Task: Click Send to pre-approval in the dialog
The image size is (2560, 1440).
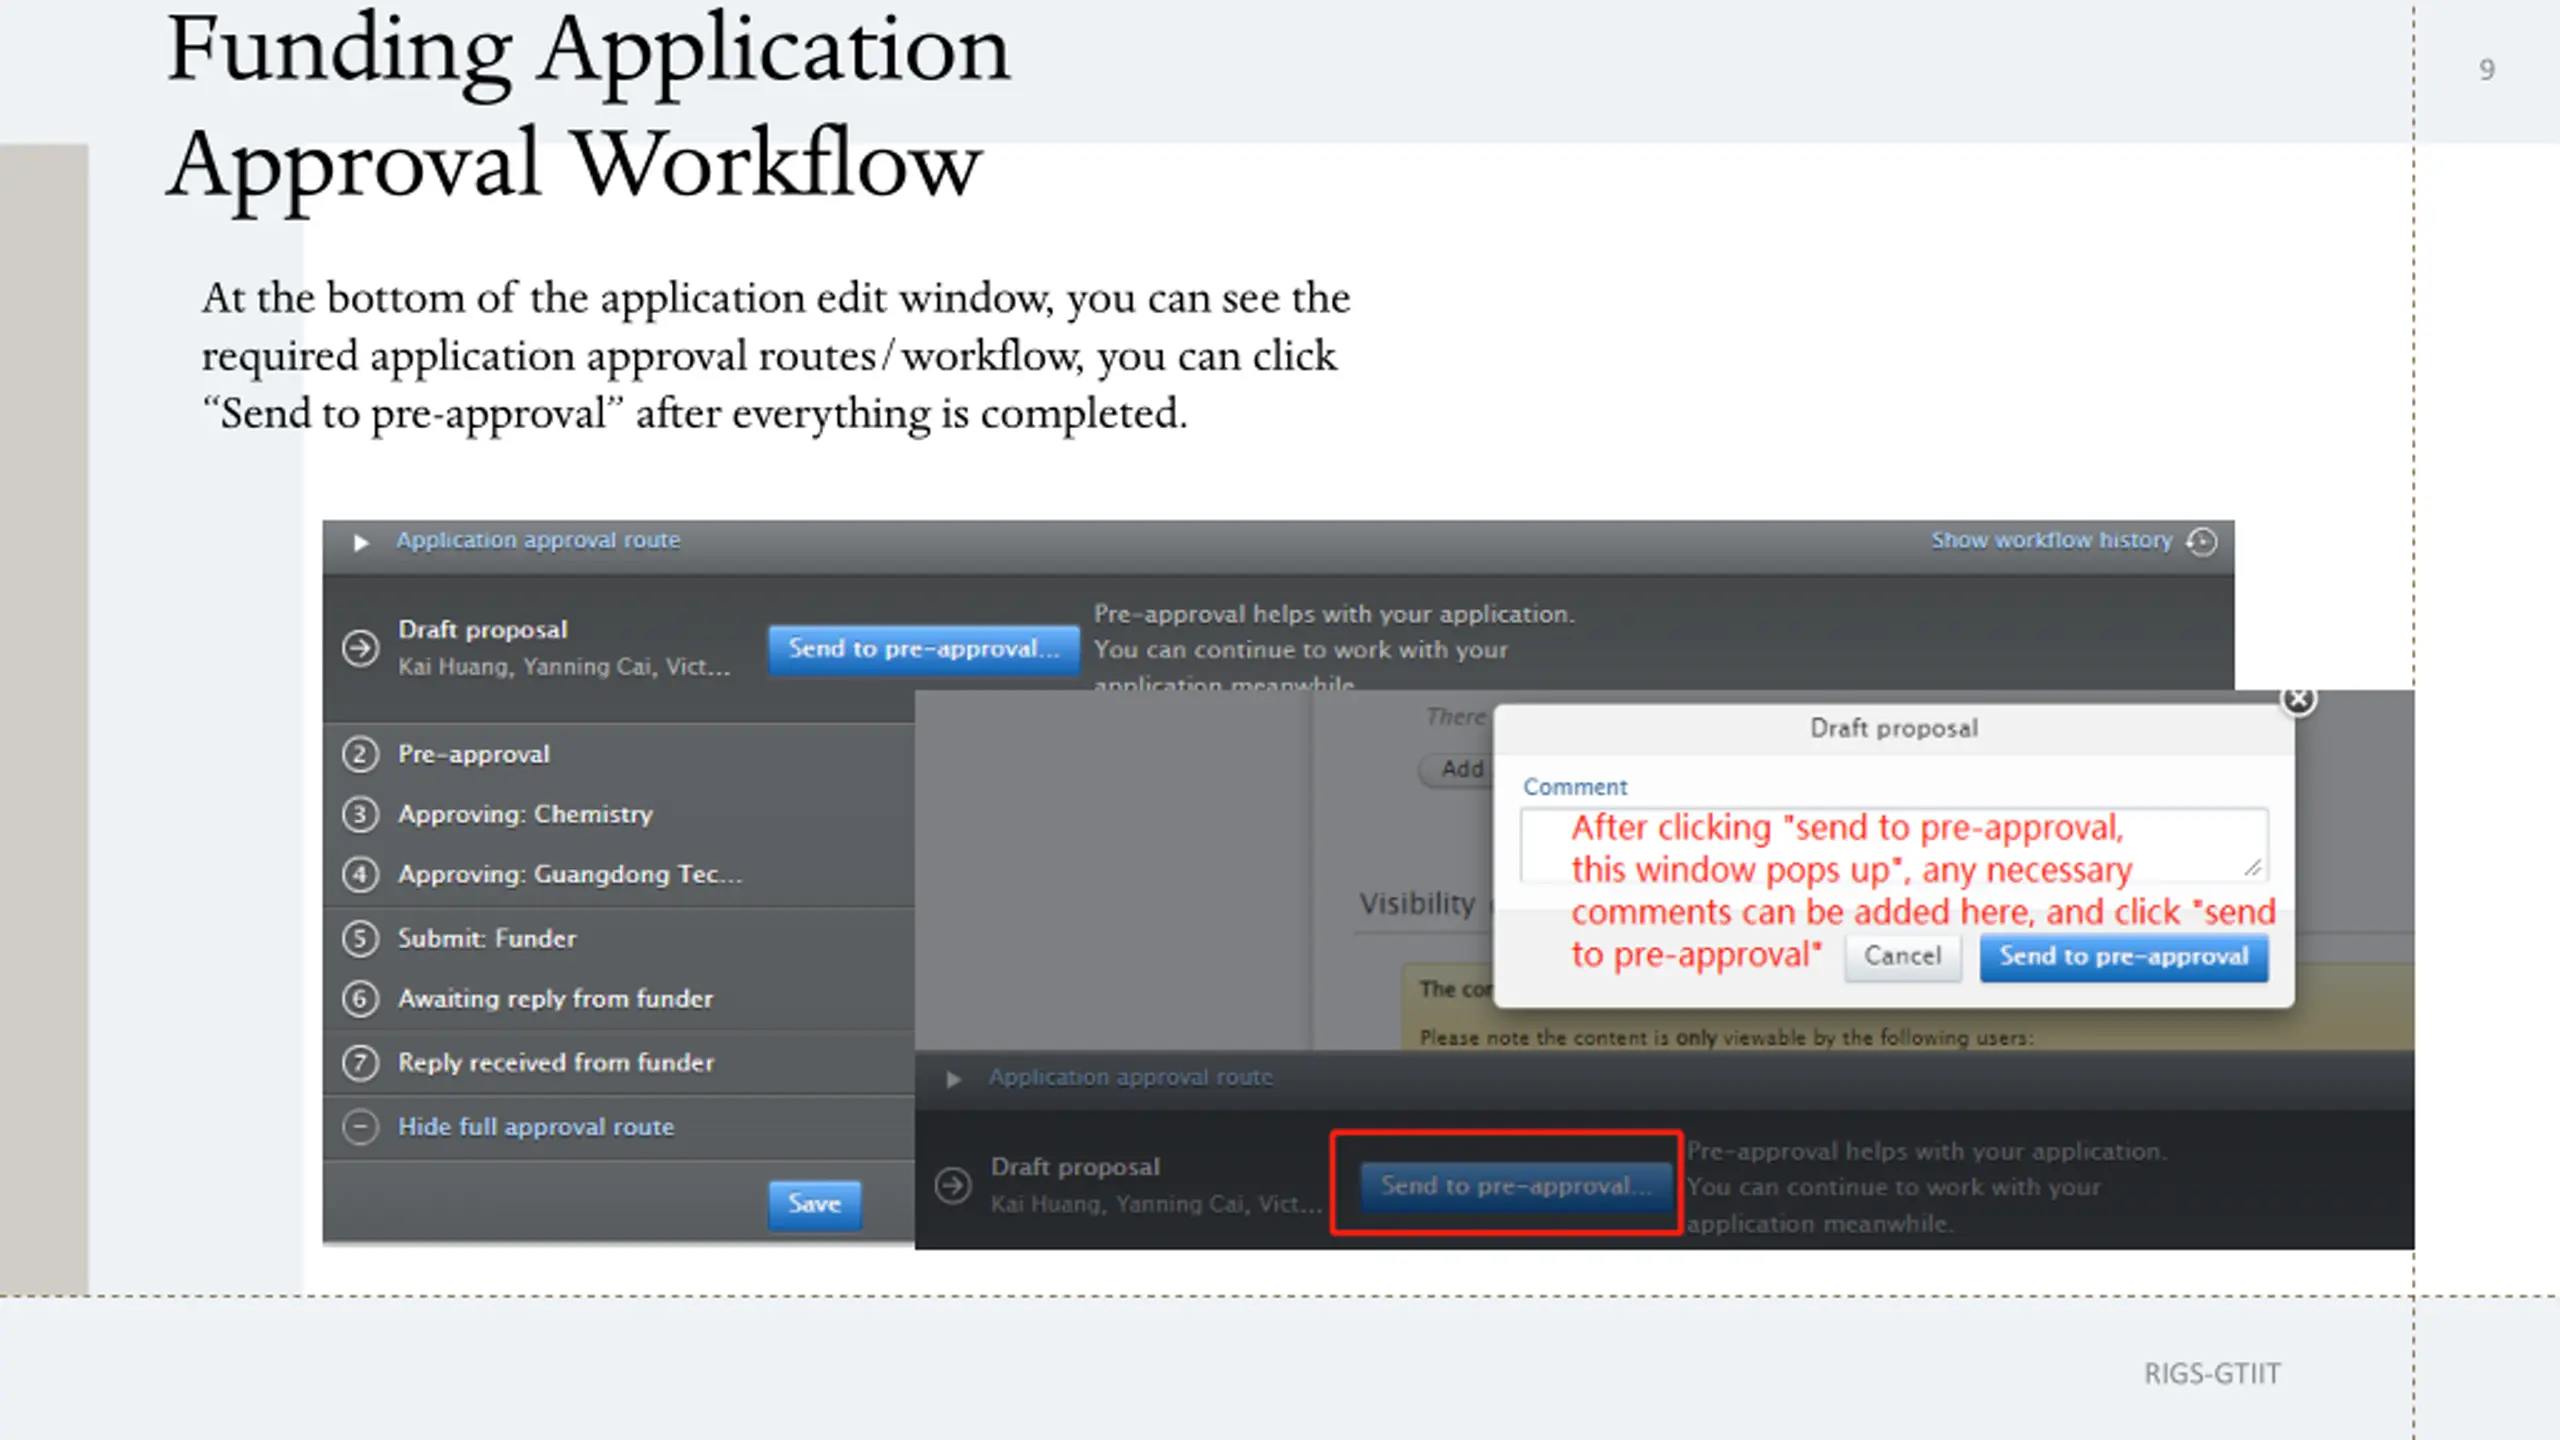Action: point(2124,957)
